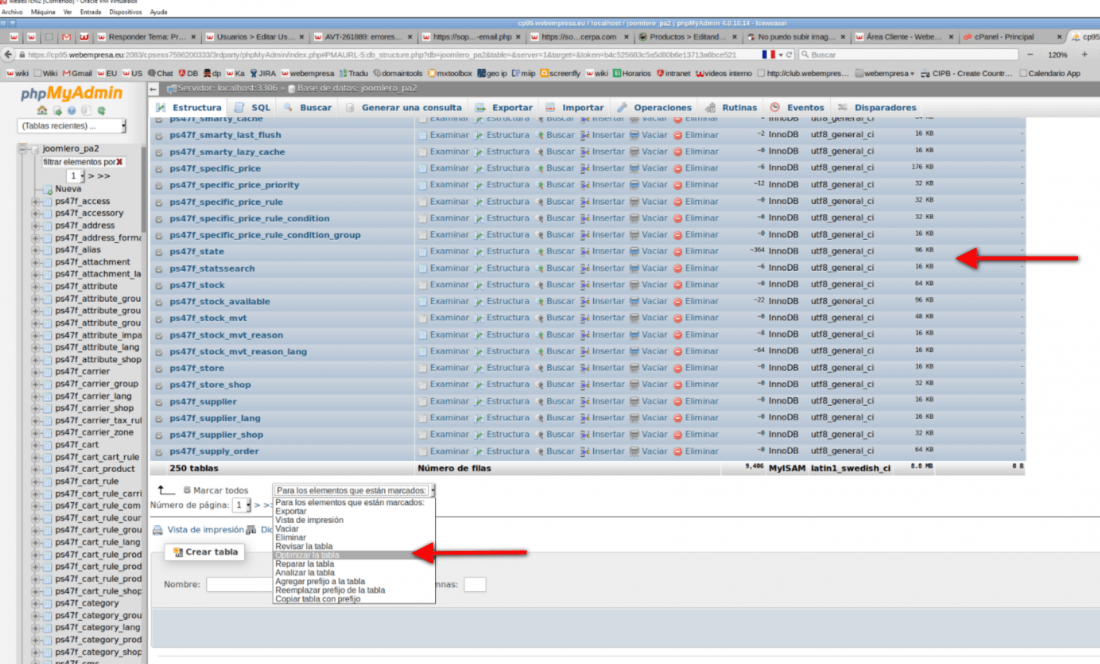Click the reload icon in the address bar
Image resolution: width=1100 pixels, height=664 pixels.
tap(789, 55)
